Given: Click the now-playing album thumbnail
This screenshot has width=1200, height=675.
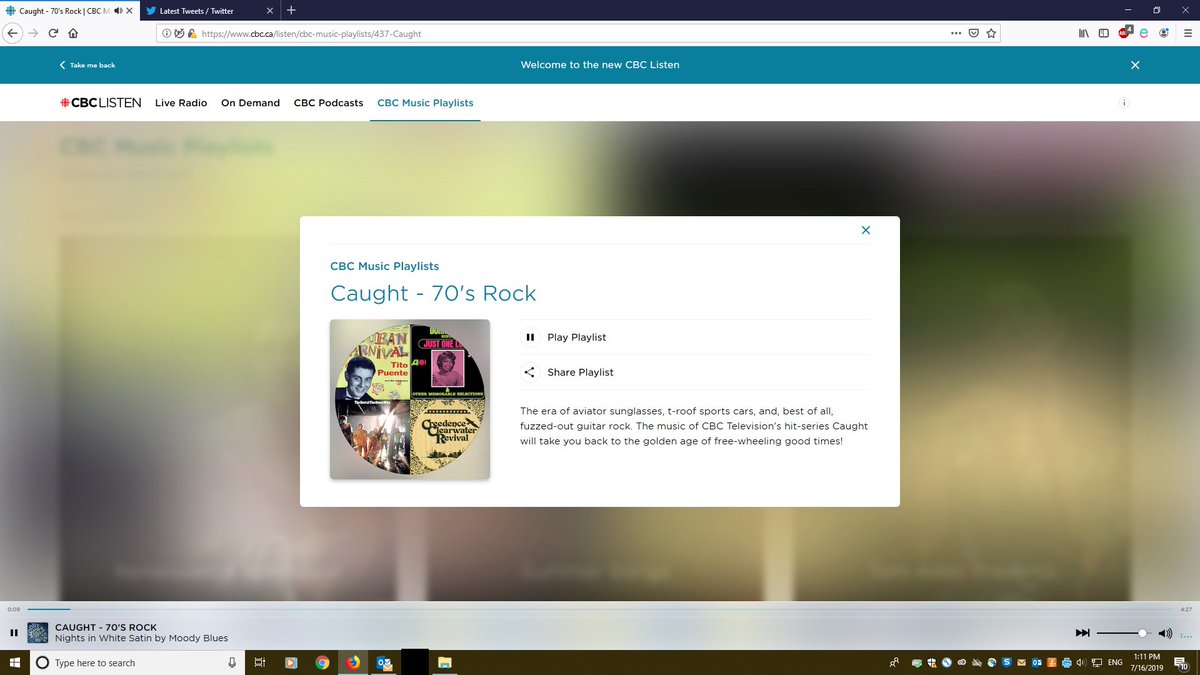Looking at the screenshot, I should [x=38, y=632].
